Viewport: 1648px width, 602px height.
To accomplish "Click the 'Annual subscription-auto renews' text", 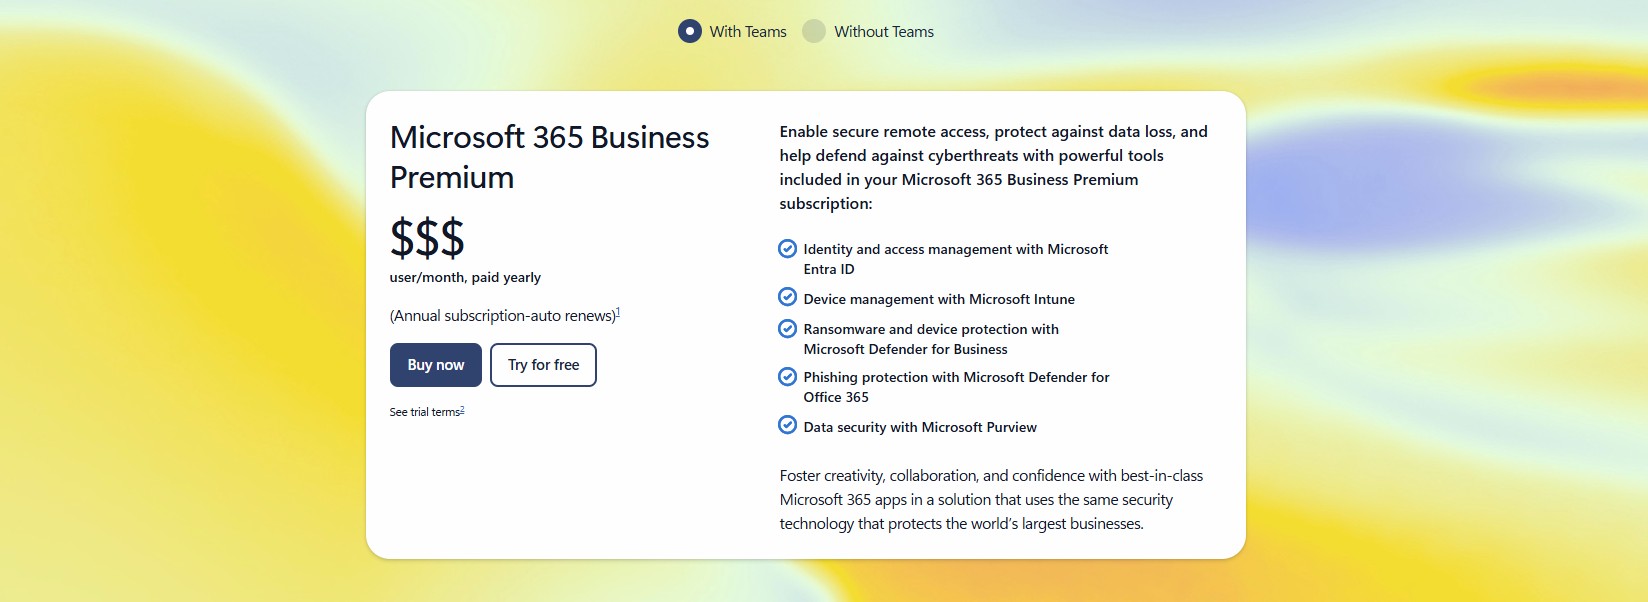I will pos(503,316).
